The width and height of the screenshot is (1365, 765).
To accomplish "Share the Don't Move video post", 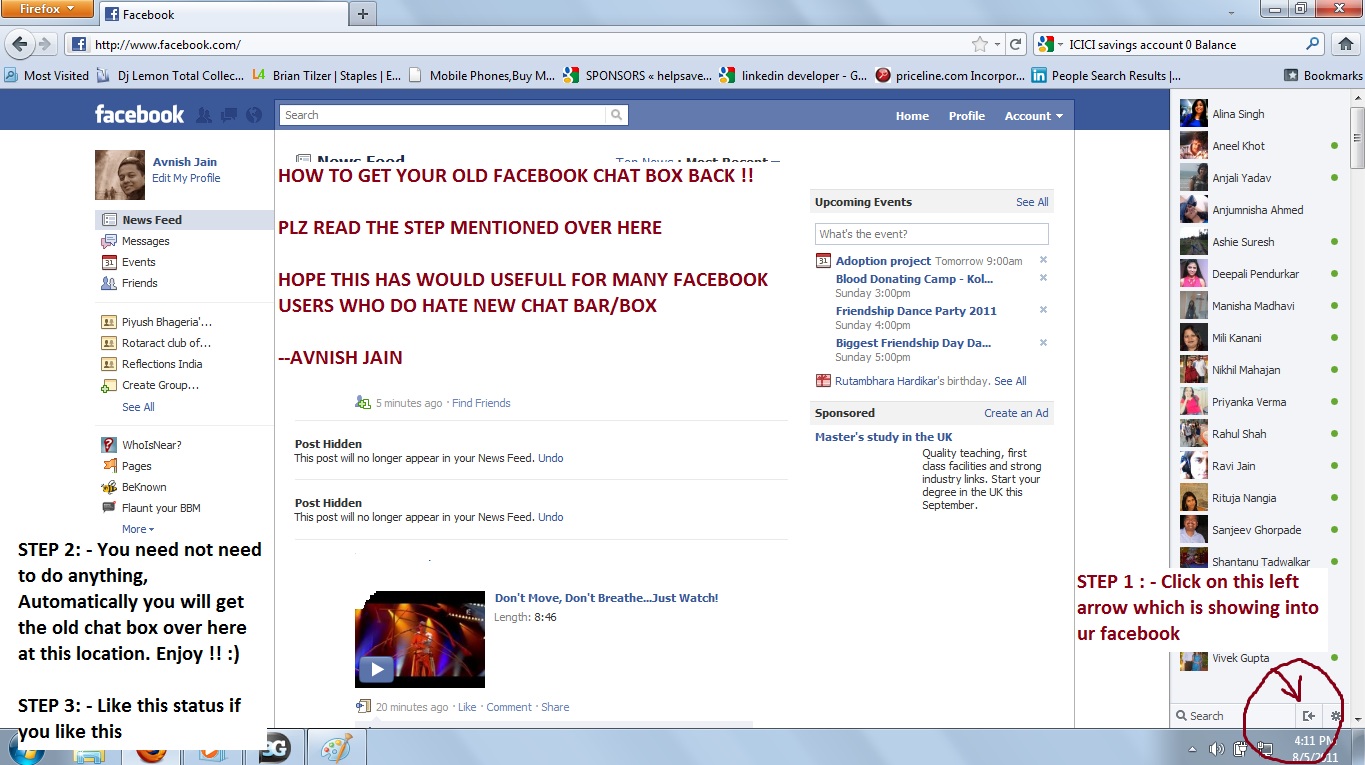I will 555,707.
